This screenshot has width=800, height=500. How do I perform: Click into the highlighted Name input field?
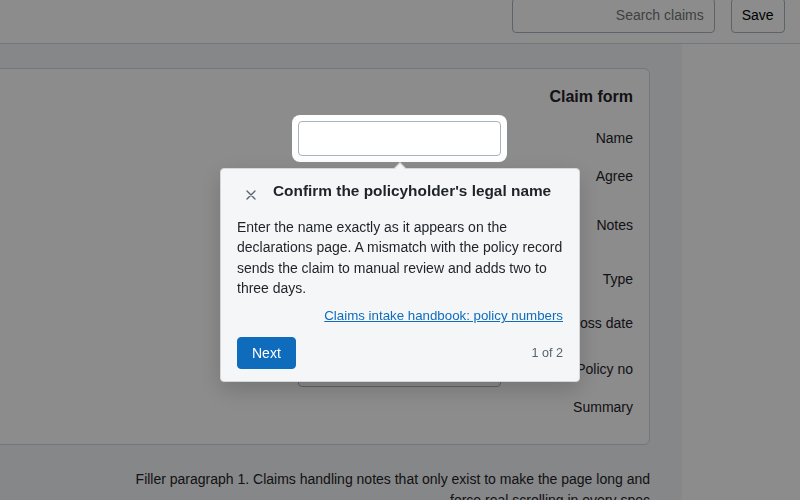[399, 138]
